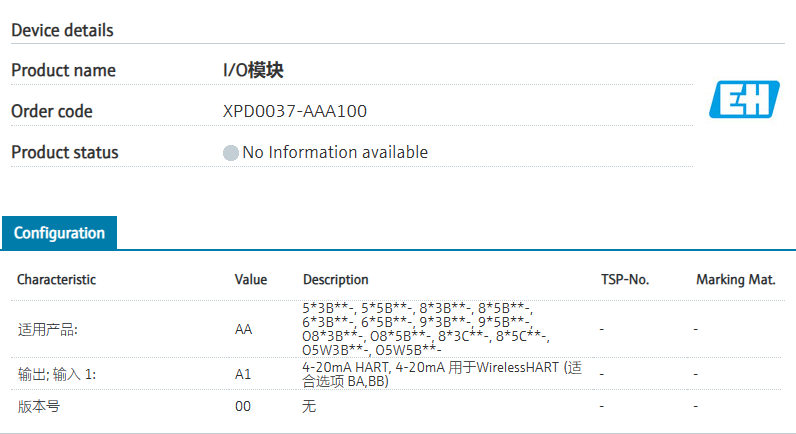Select the 适用产品 characteristic row

[x=47, y=328]
